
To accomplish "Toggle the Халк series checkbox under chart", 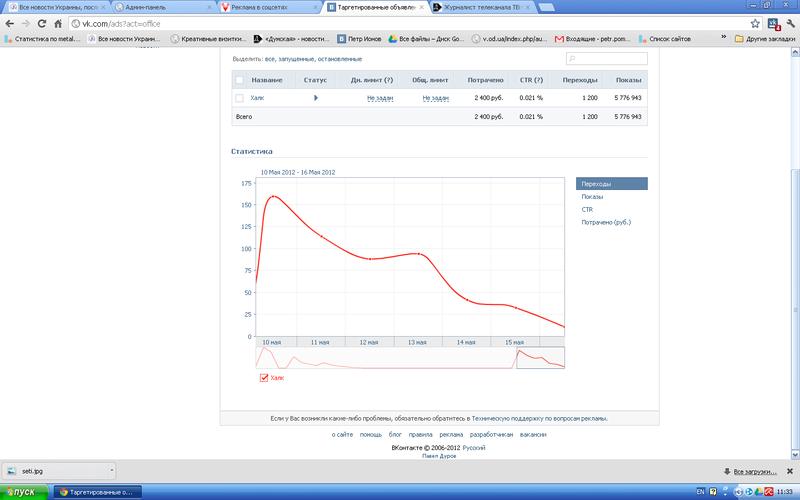I will pos(264,378).
